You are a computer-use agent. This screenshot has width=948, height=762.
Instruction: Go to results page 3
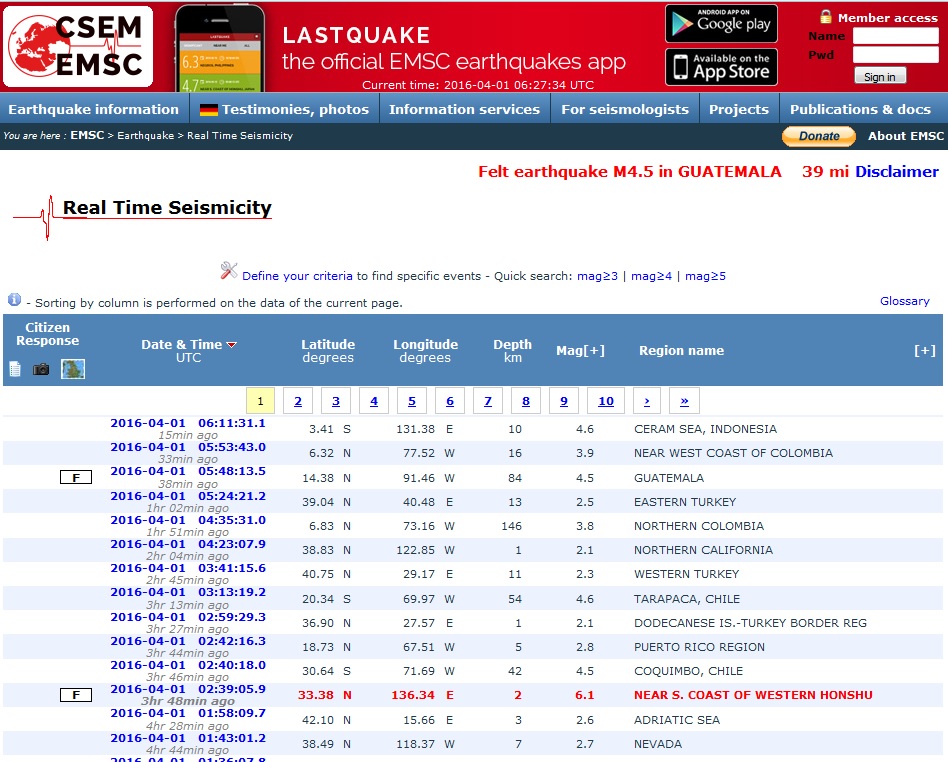coord(336,401)
